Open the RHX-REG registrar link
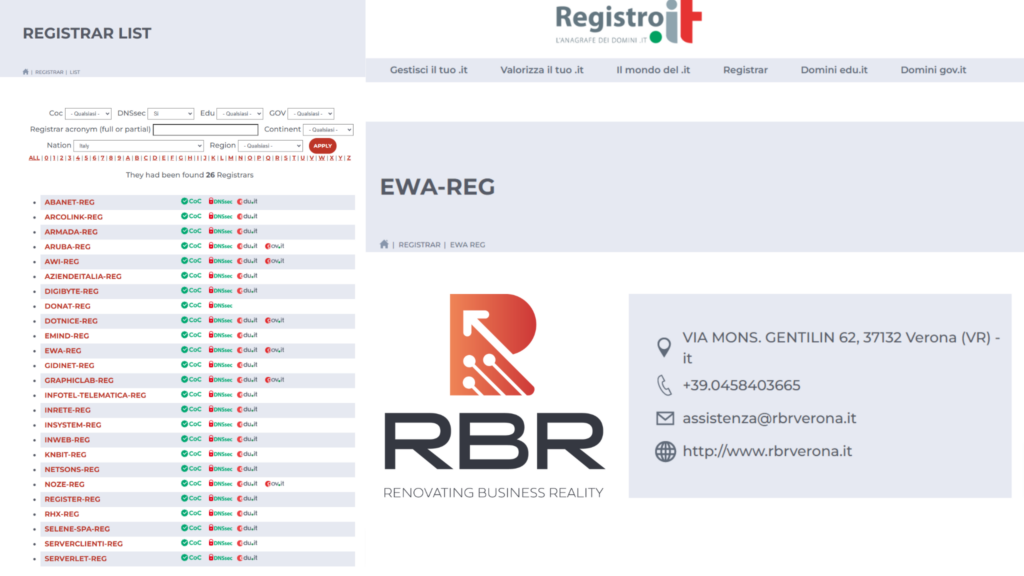1024x576 pixels. (x=61, y=514)
